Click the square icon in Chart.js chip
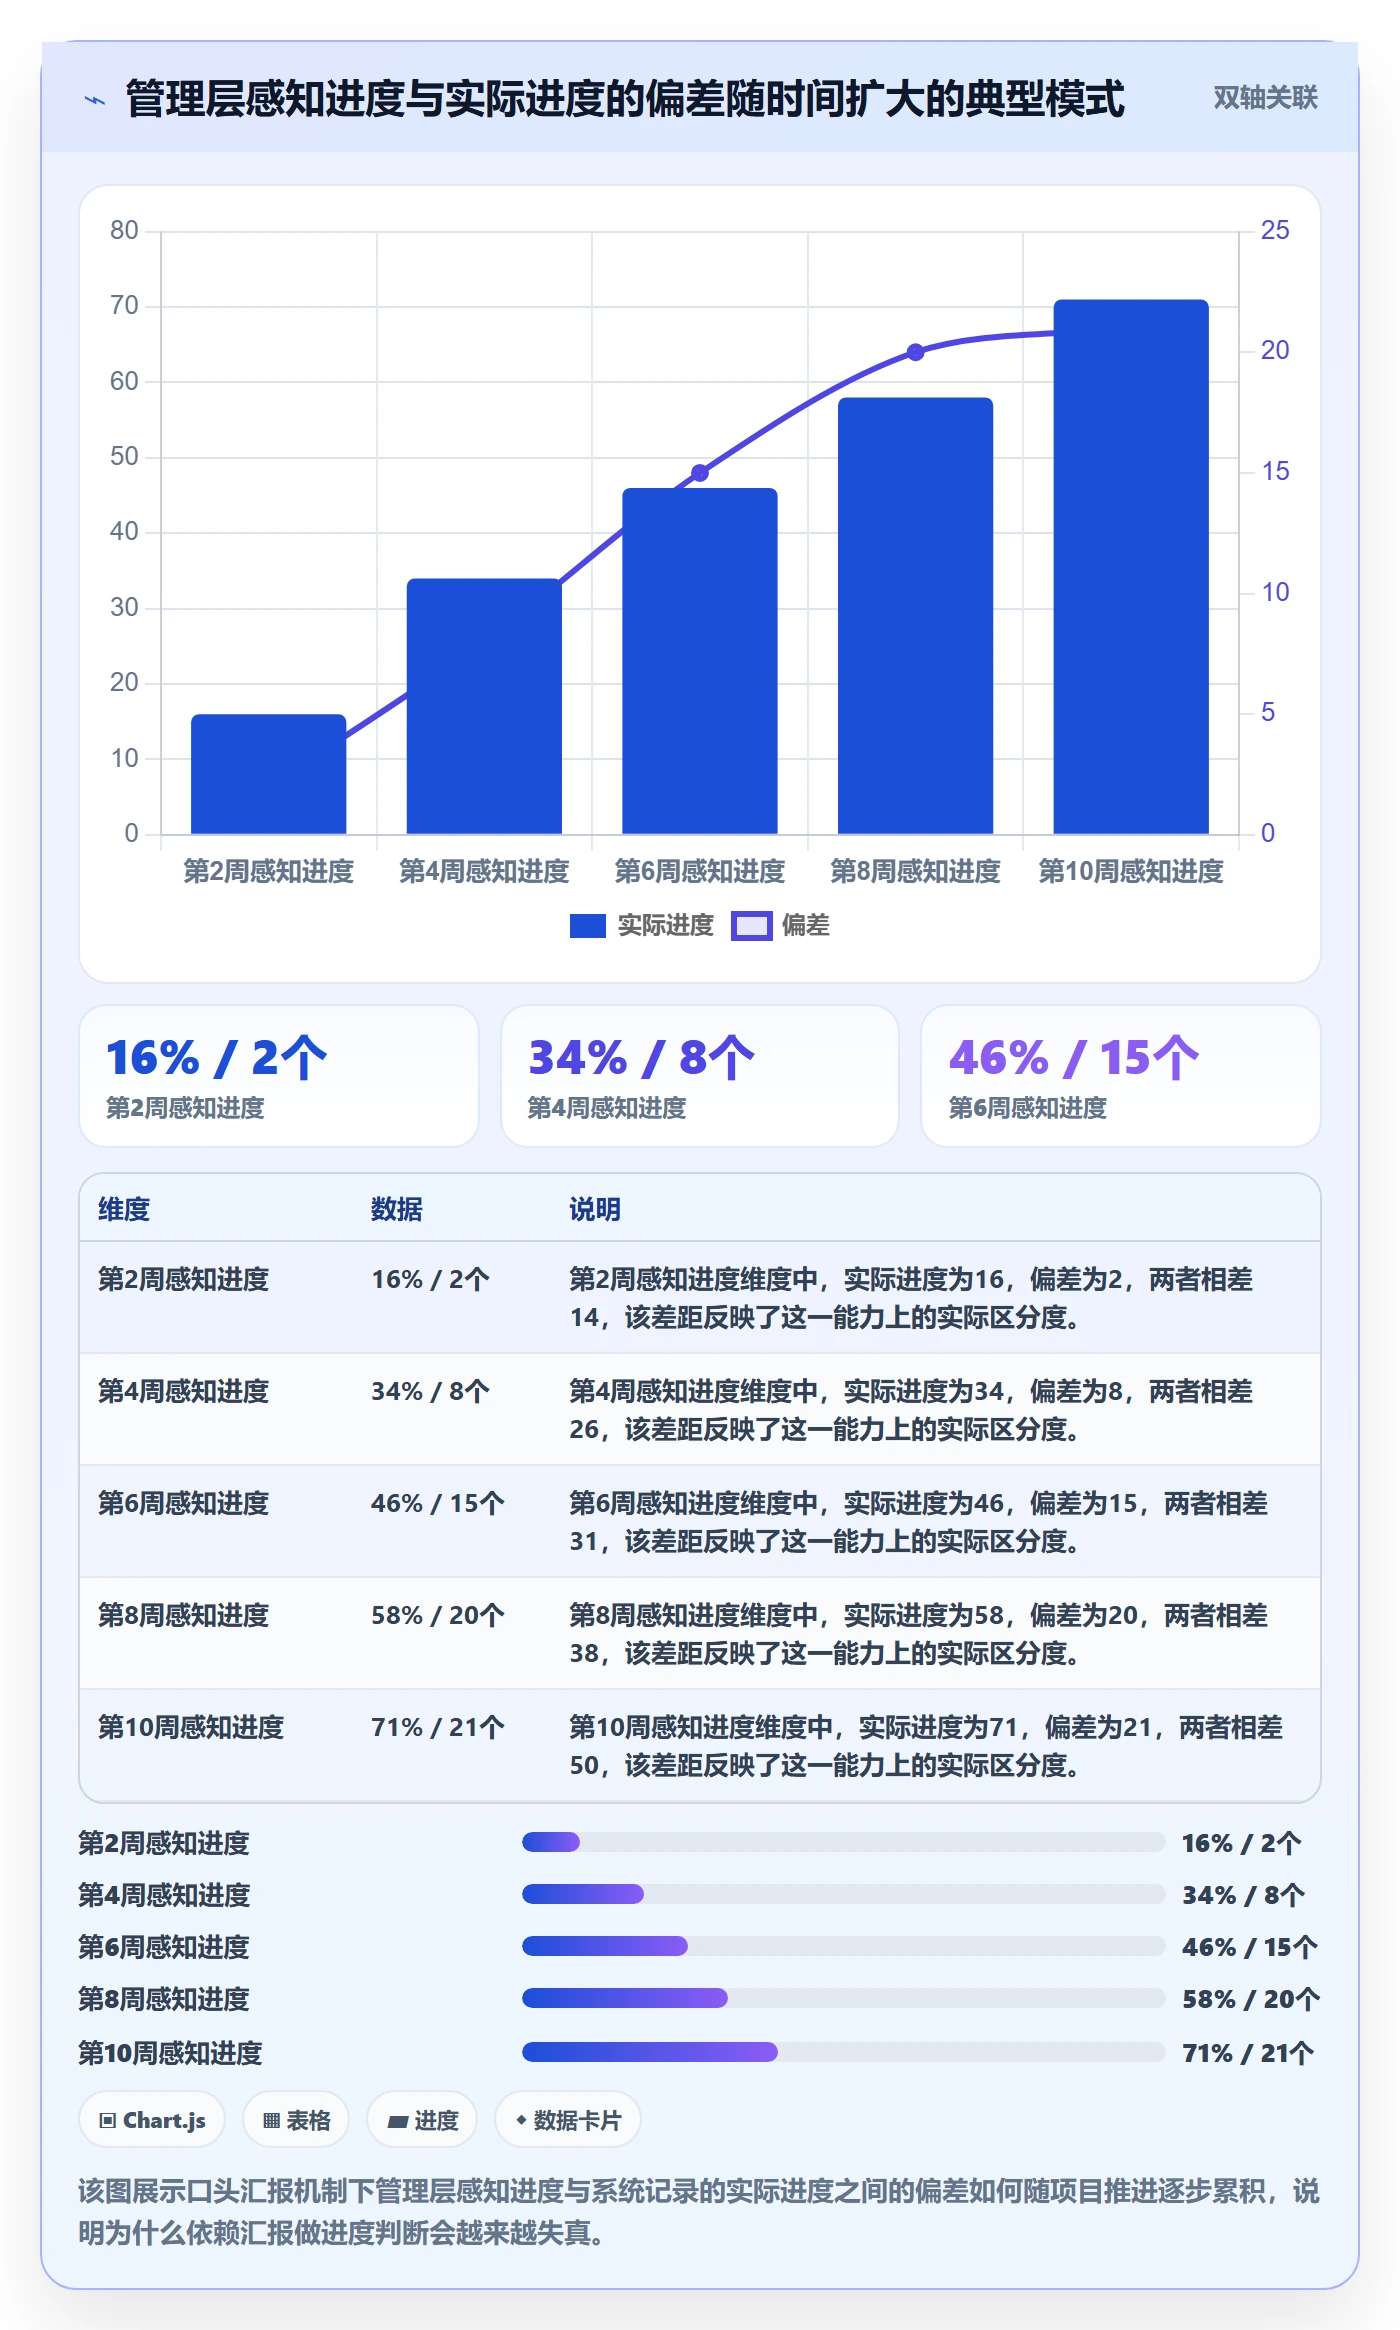 pos(108,2121)
